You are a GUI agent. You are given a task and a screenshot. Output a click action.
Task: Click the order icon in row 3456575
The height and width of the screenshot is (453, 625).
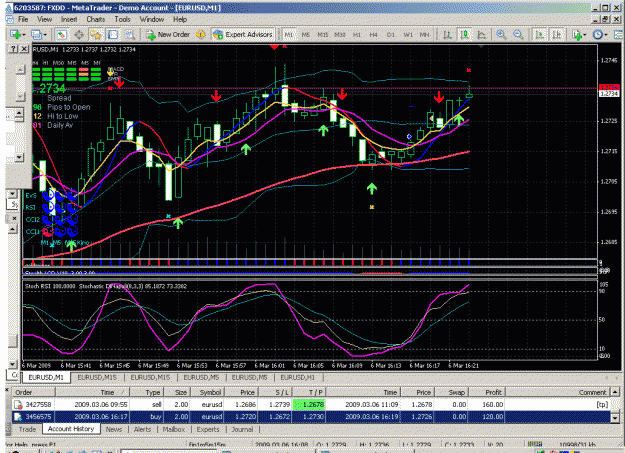click(x=18, y=417)
